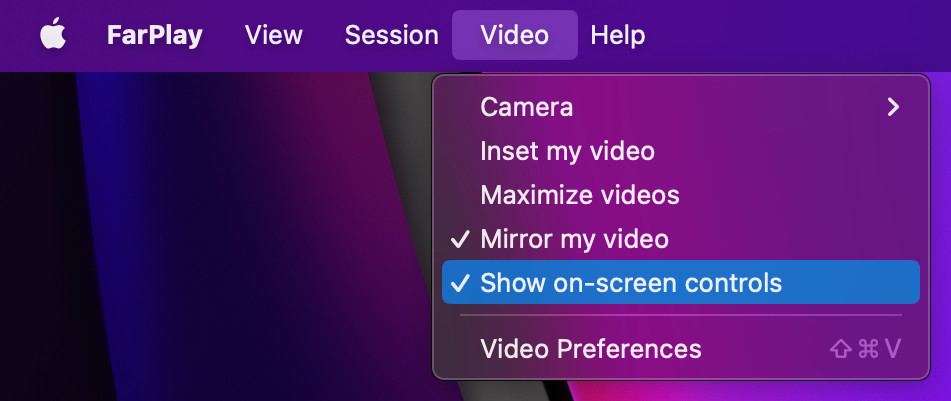The width and height of the screenshot is (951, 401).
Task: Click the FarPlay application menu
Action: [154, 36]
